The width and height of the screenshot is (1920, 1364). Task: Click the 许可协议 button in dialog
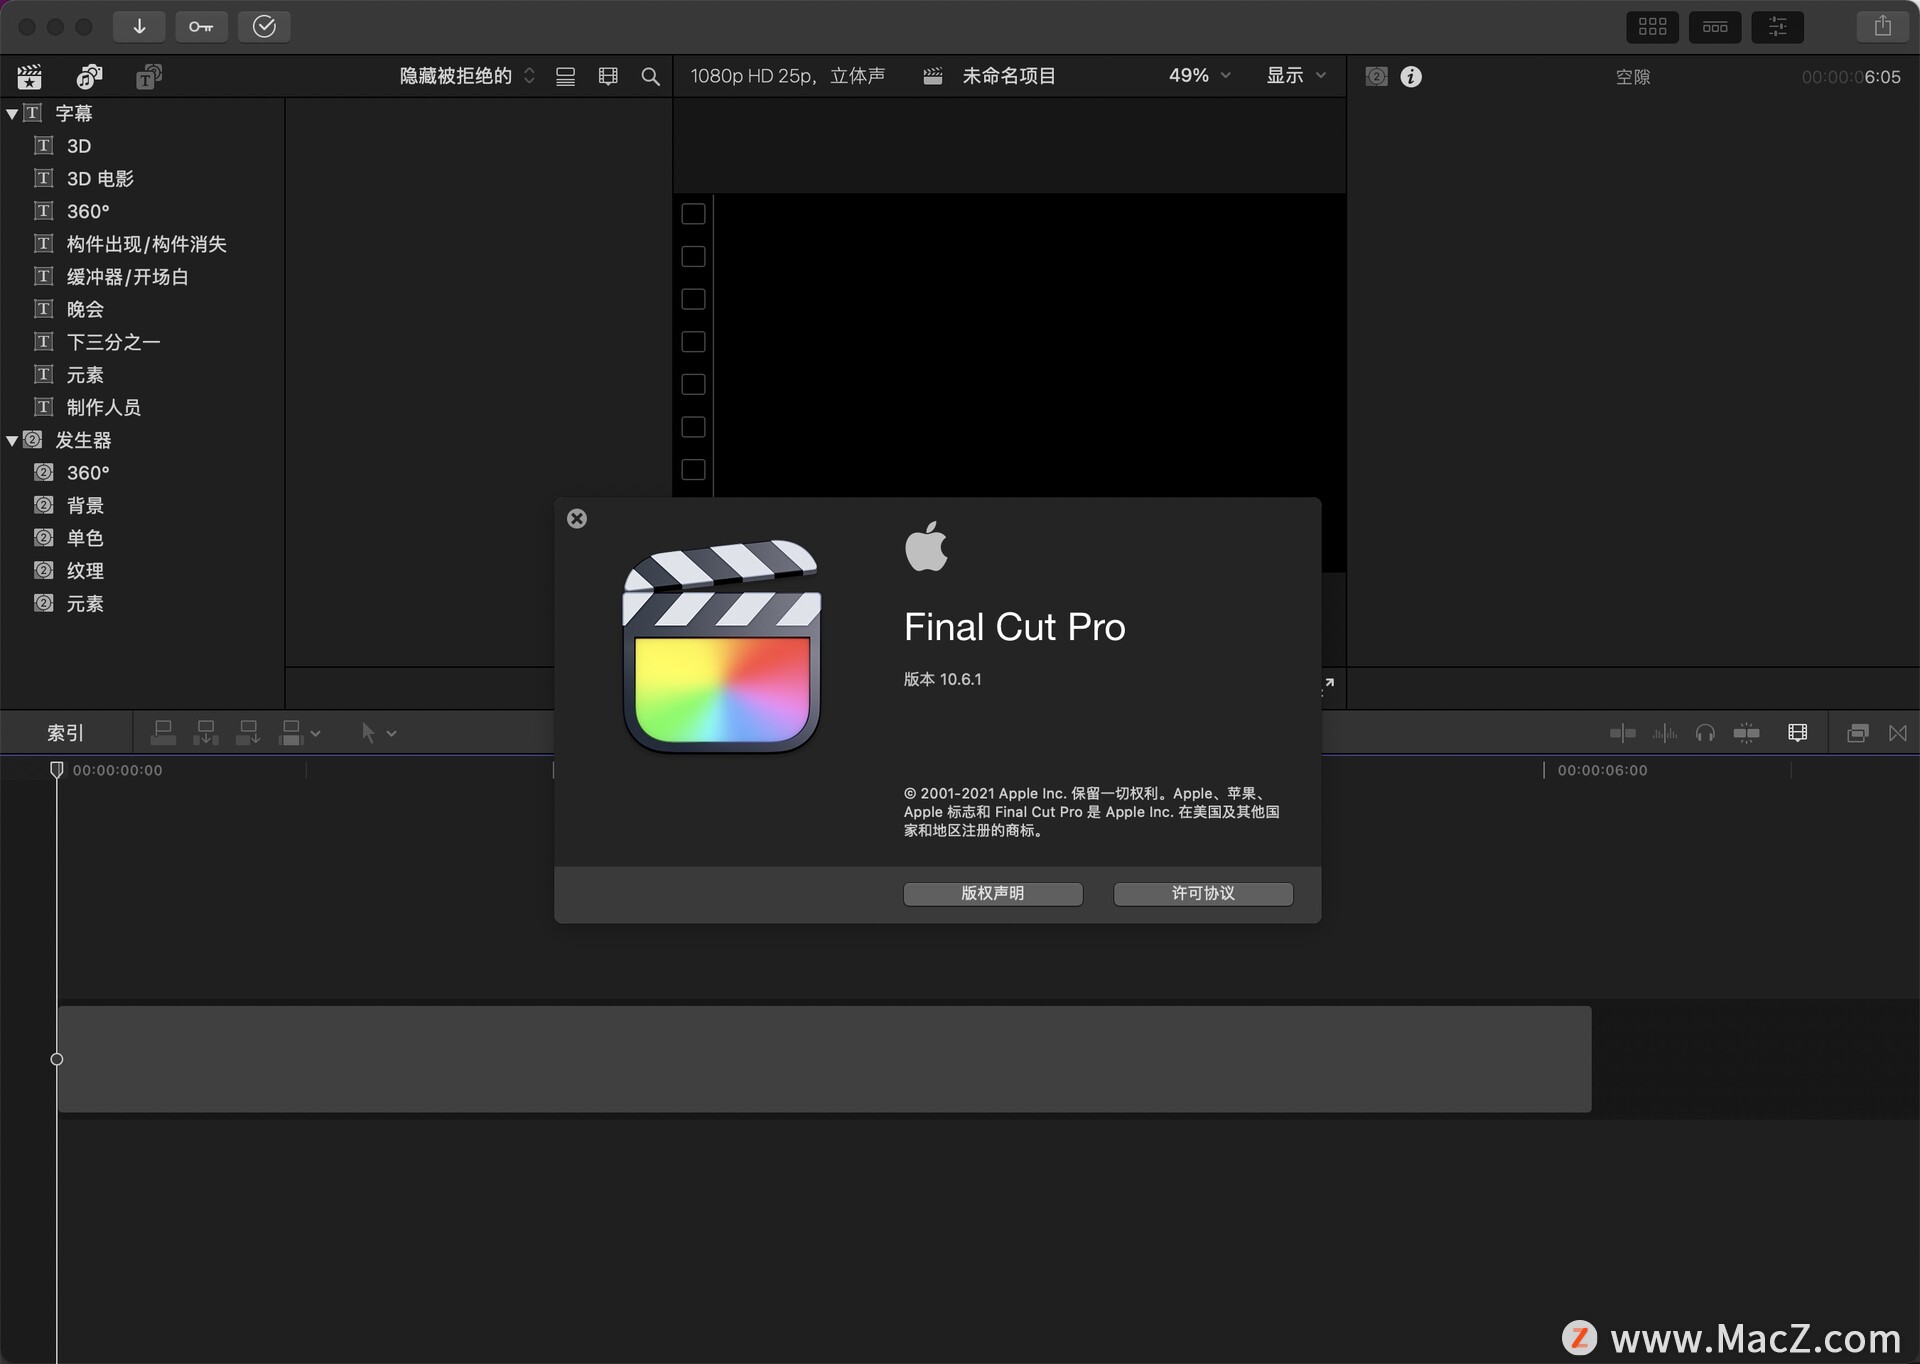[1203, 892]
